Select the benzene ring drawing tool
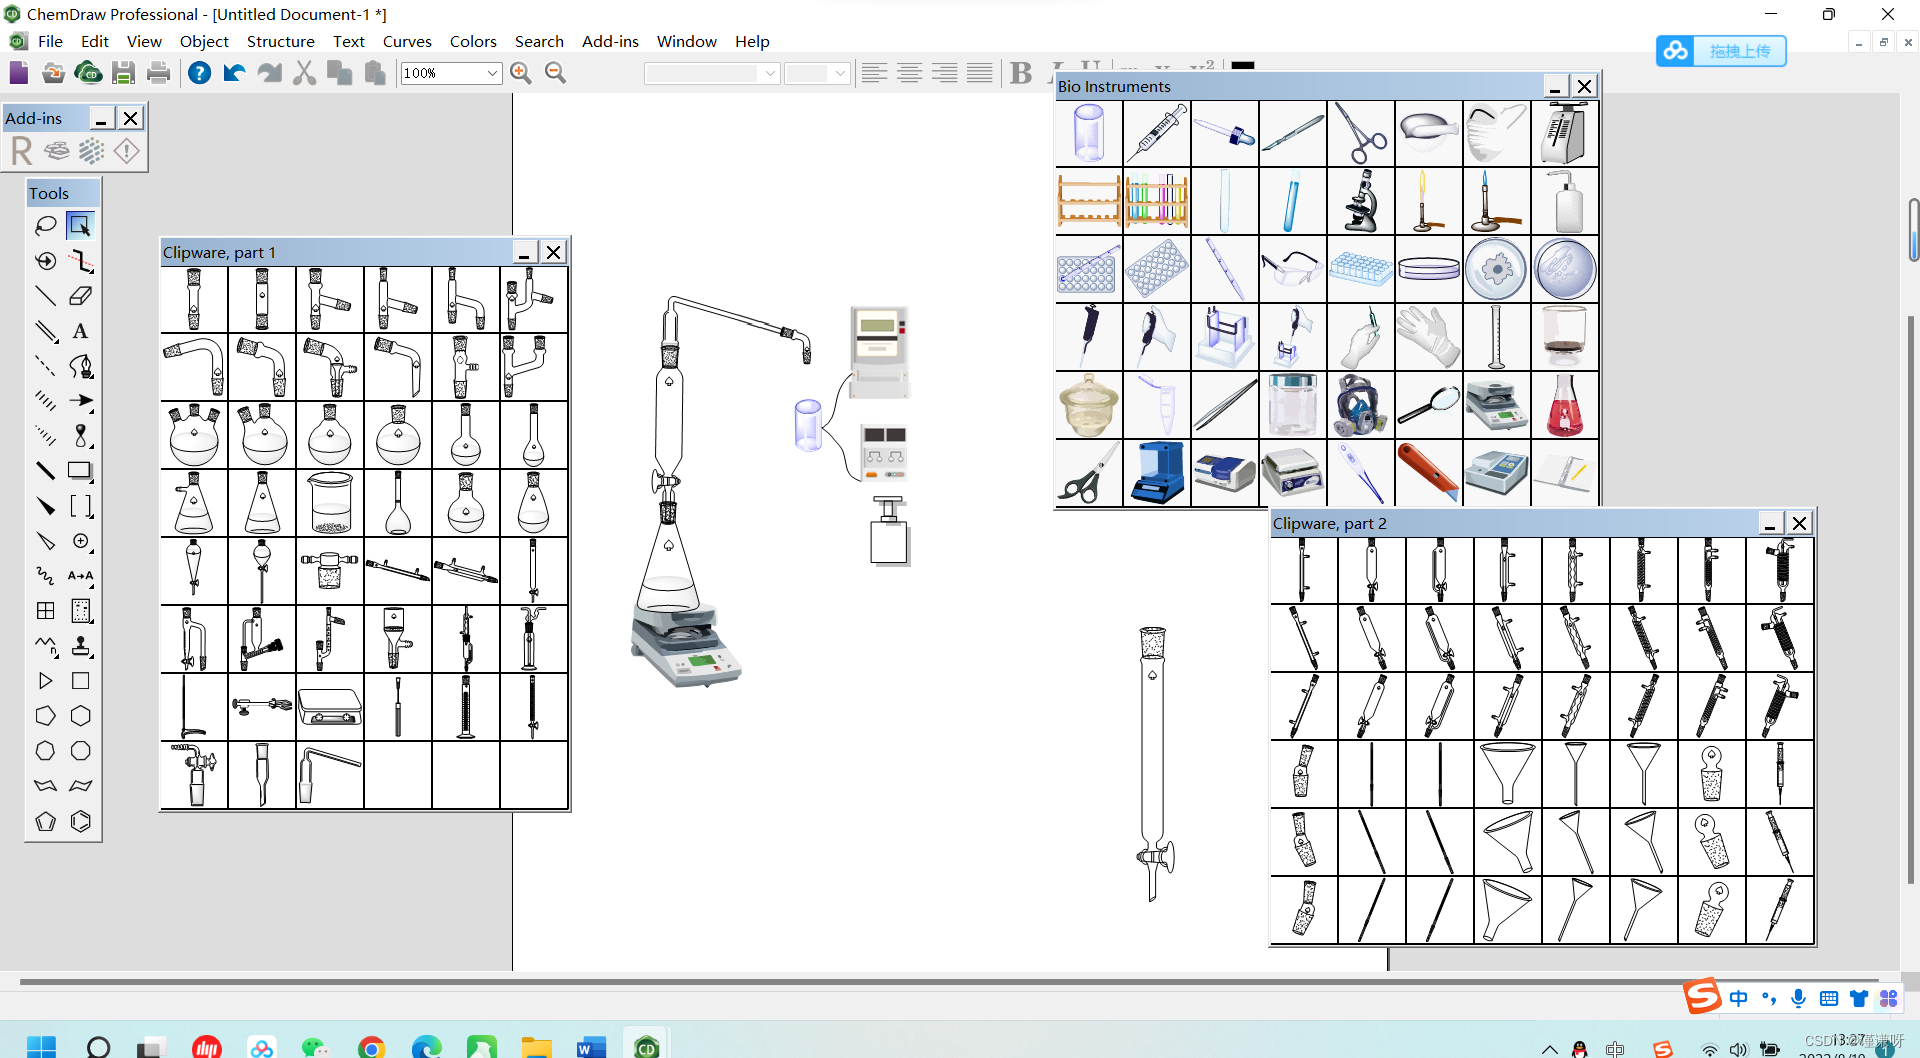This screenshot has width=1920, height=1058. [80, 821]
